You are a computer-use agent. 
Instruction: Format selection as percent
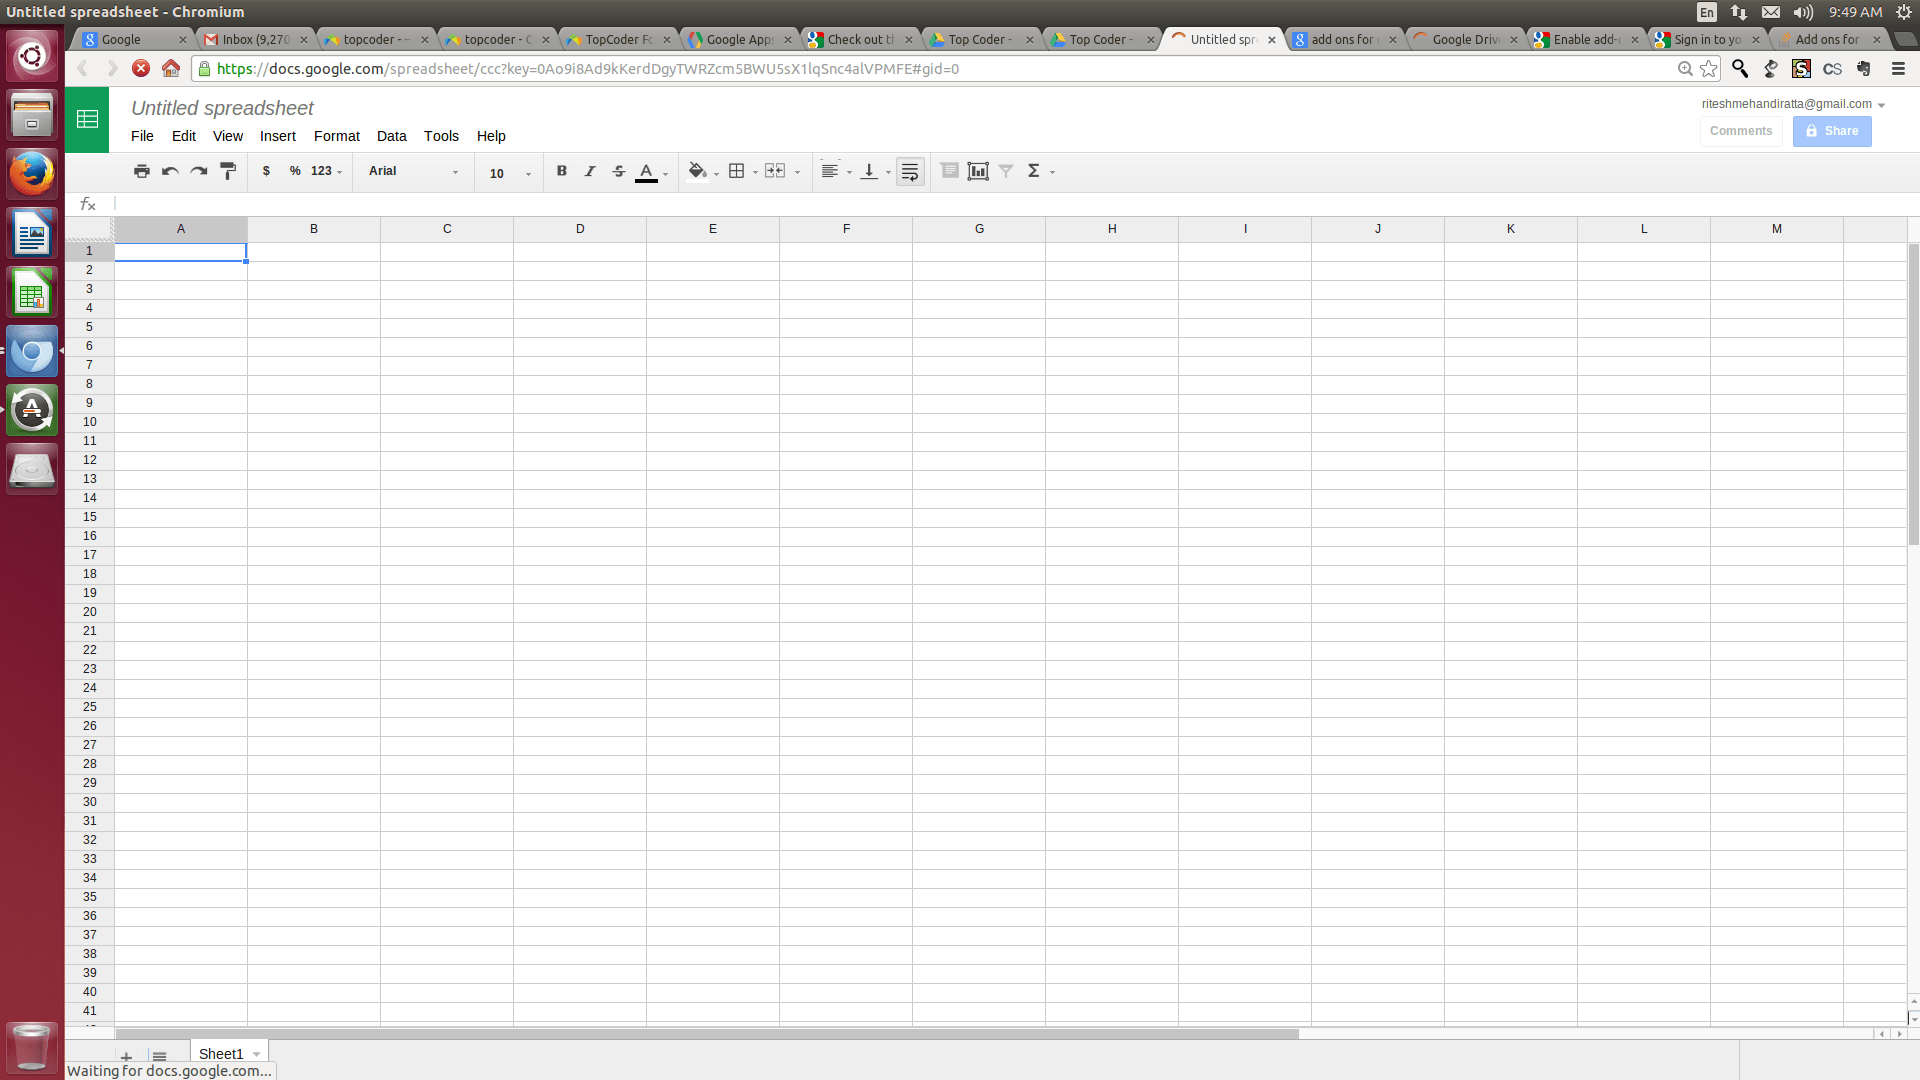294,171
